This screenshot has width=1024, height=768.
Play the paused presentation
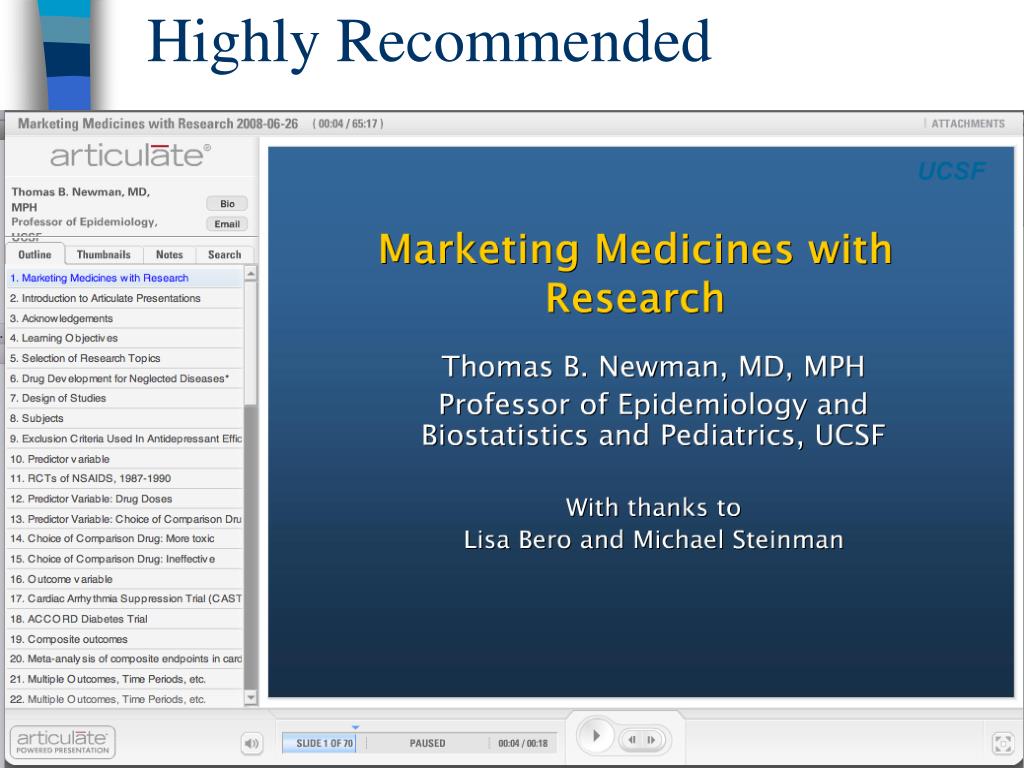[595, 736]
